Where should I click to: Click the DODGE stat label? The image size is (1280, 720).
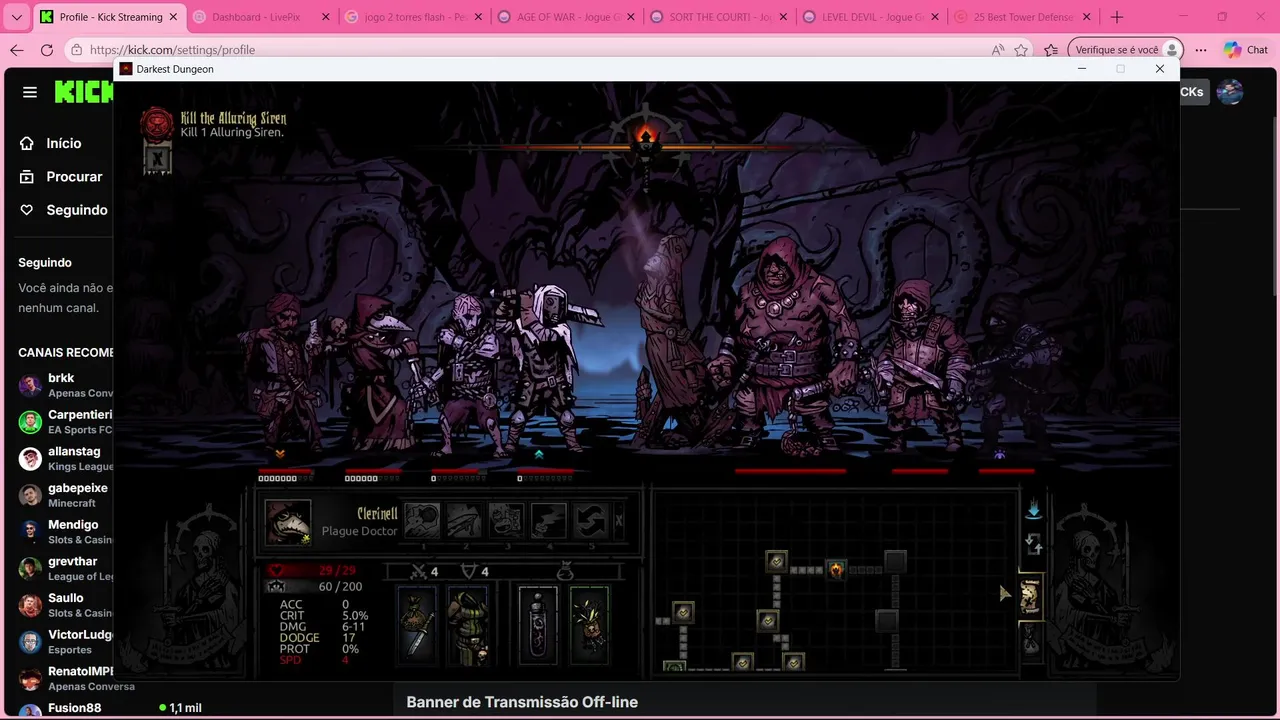299,638
